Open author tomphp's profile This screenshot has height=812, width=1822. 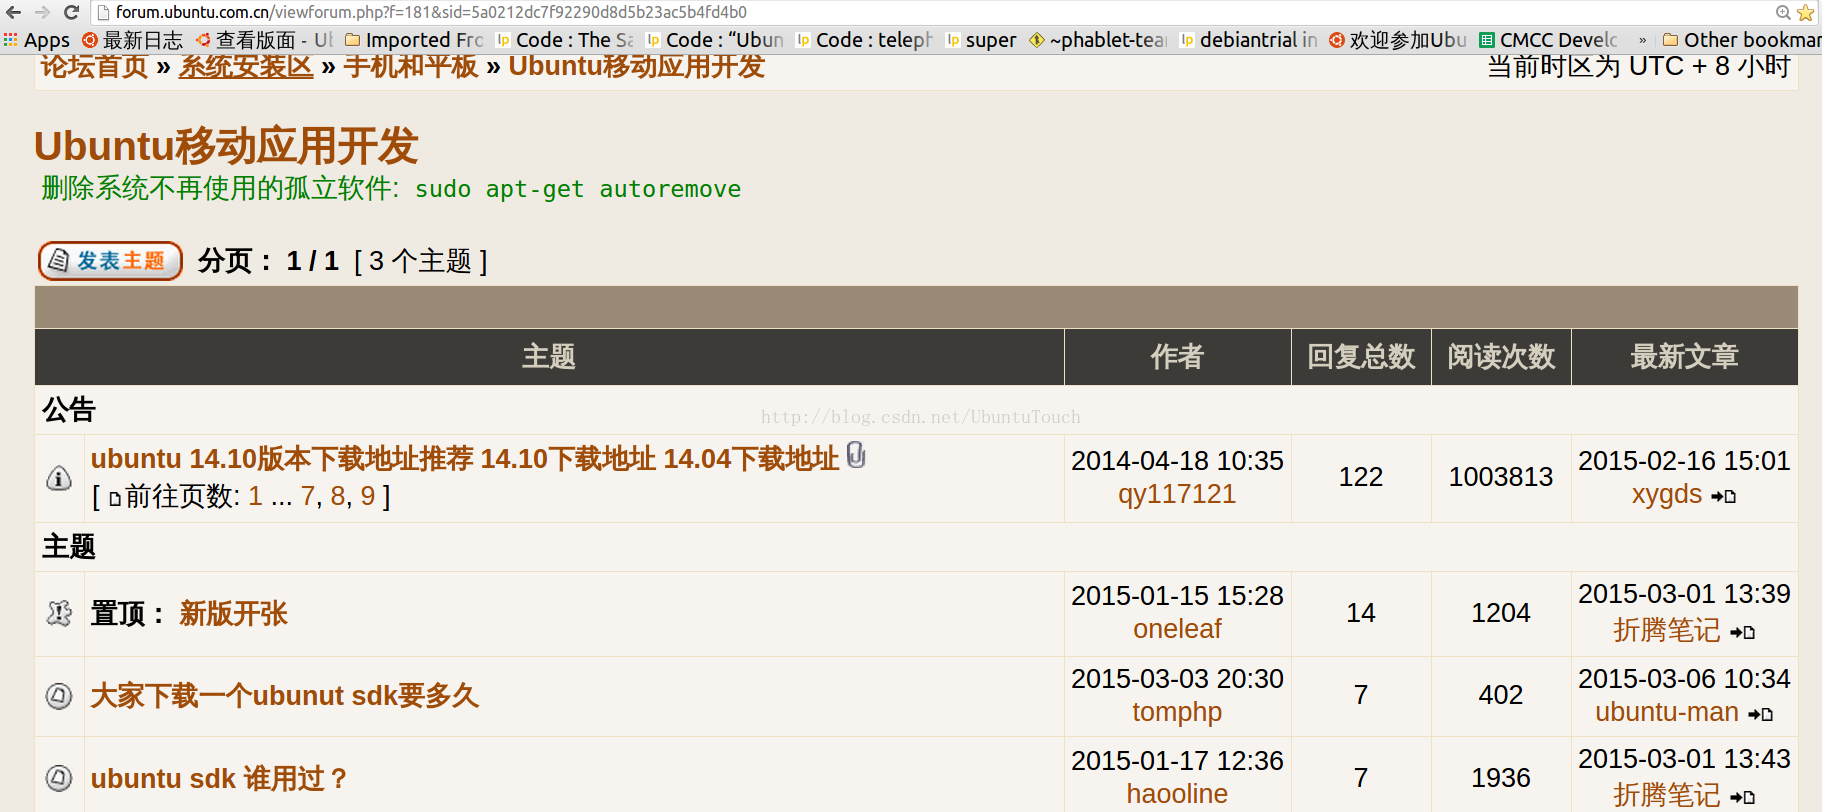click(1177, 712)
